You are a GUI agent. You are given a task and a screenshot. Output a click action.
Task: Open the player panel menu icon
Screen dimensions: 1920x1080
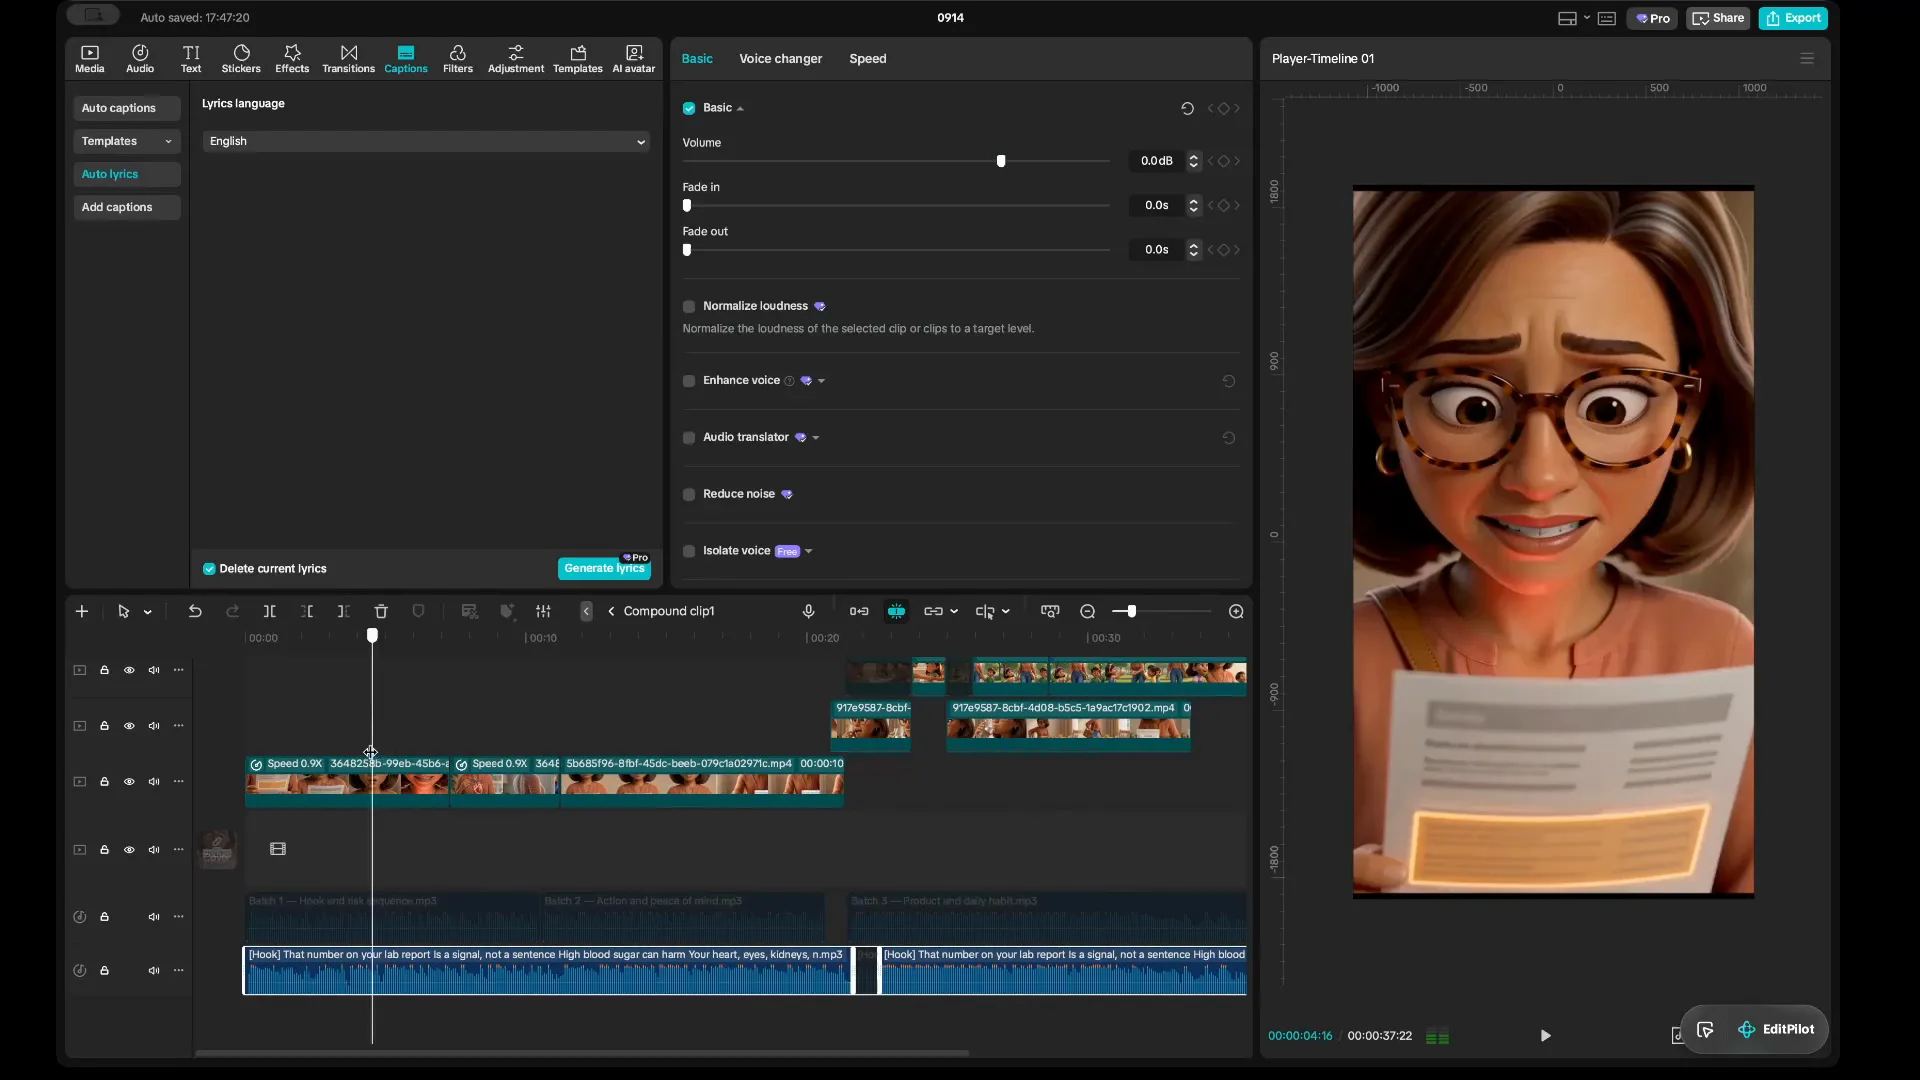click(x=1807, y=59)
